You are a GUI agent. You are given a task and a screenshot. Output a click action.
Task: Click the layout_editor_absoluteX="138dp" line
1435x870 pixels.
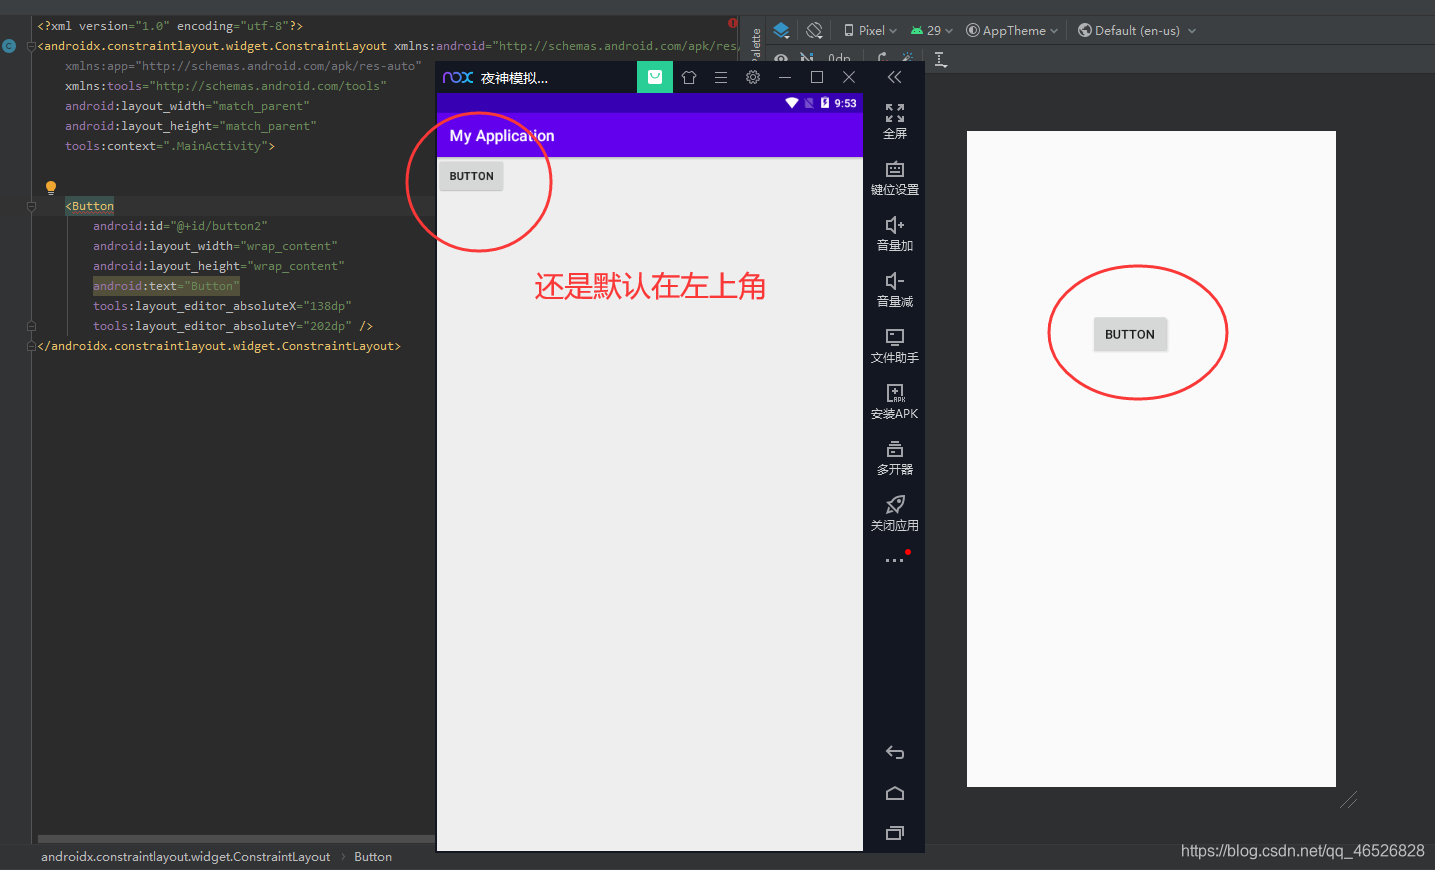pos(222,306)
